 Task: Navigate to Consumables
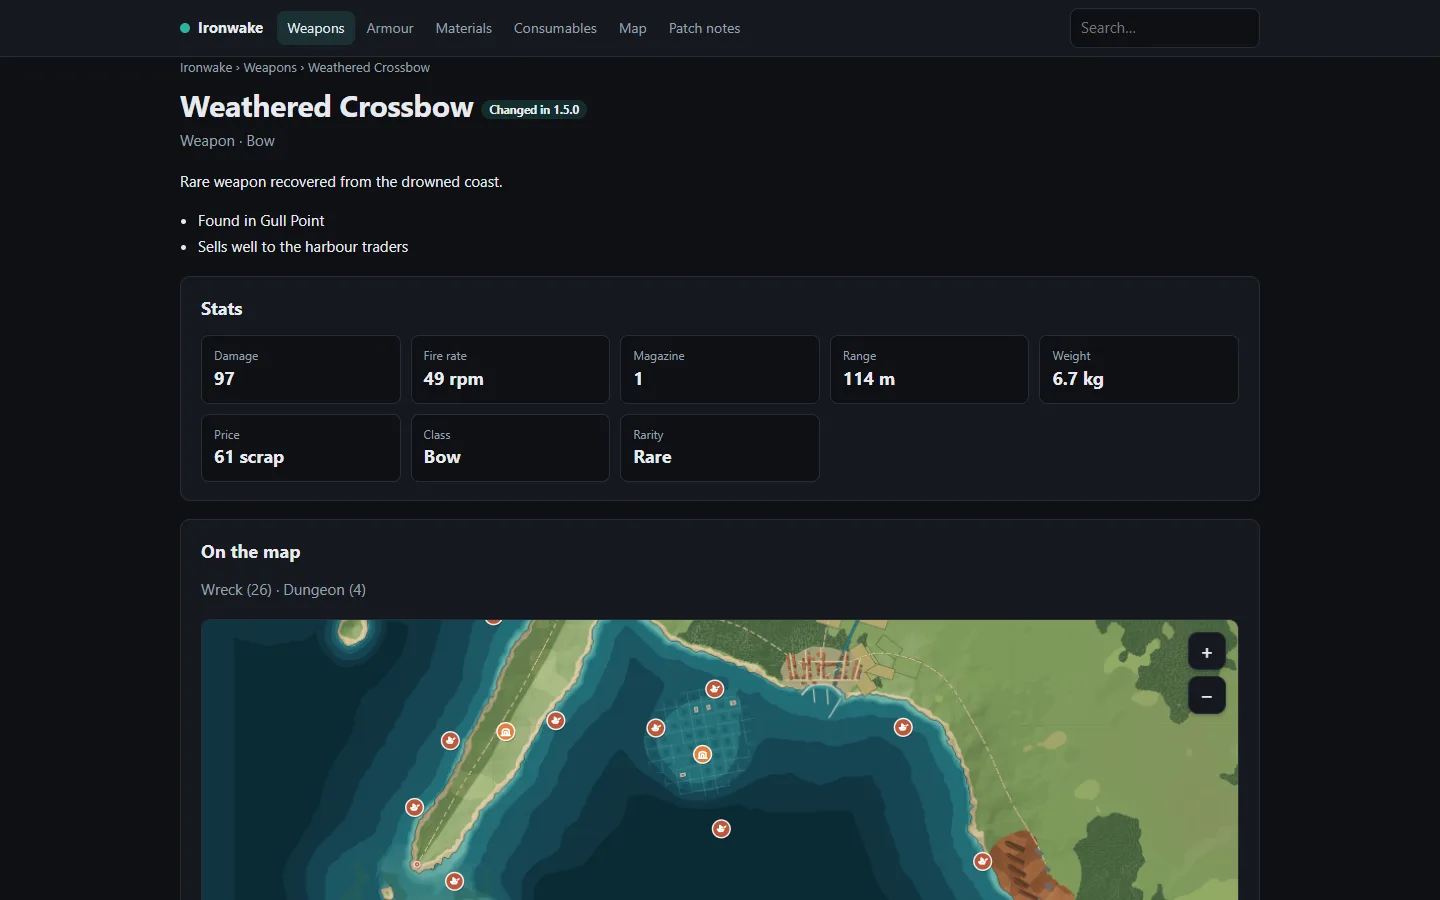tap(555, 28)
